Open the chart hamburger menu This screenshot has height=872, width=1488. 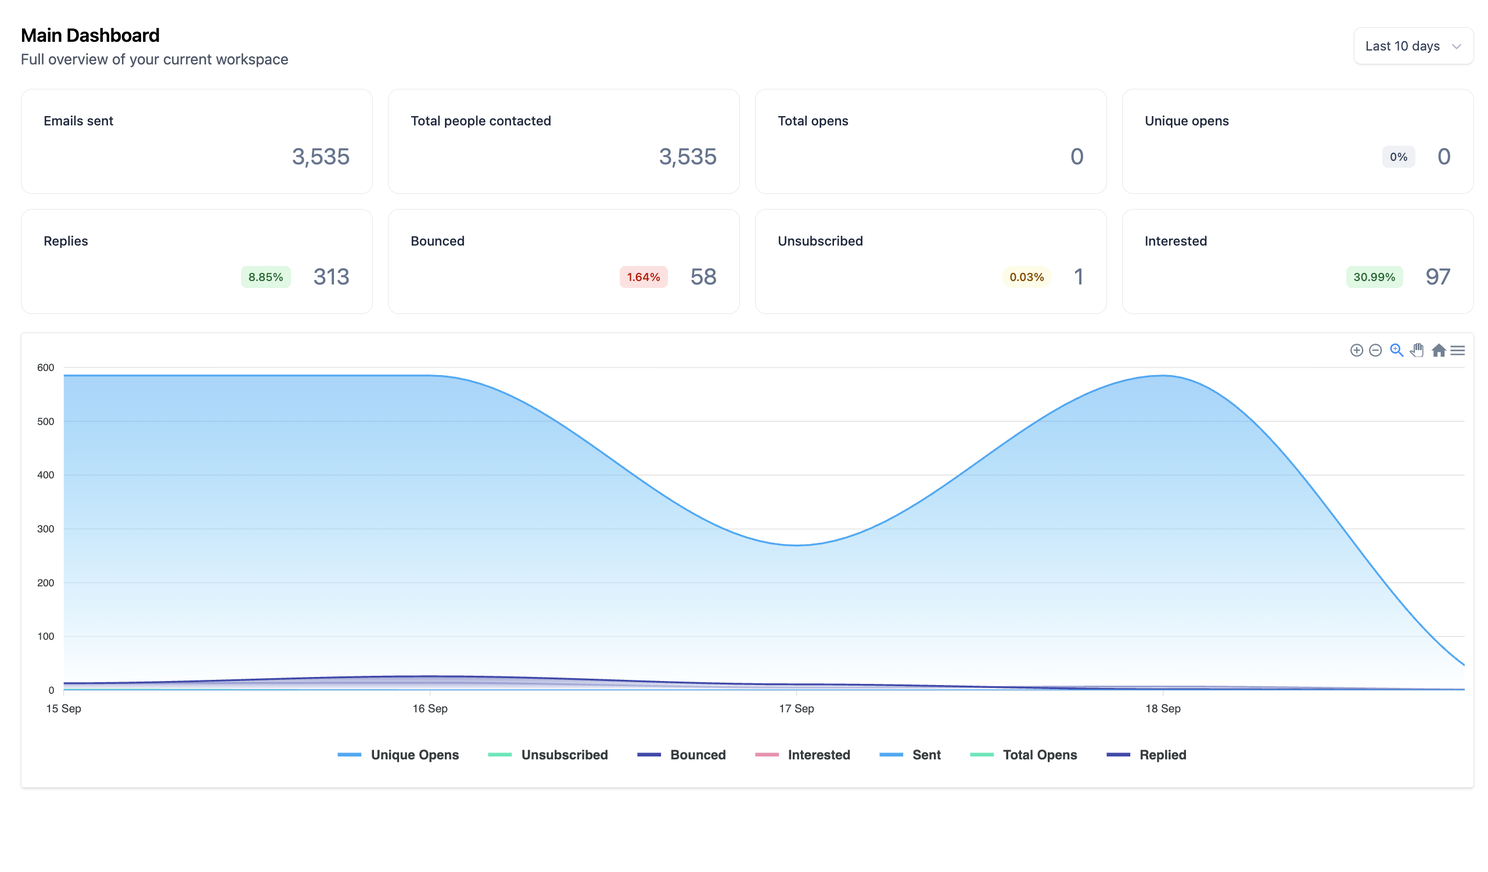point(1458,350)
